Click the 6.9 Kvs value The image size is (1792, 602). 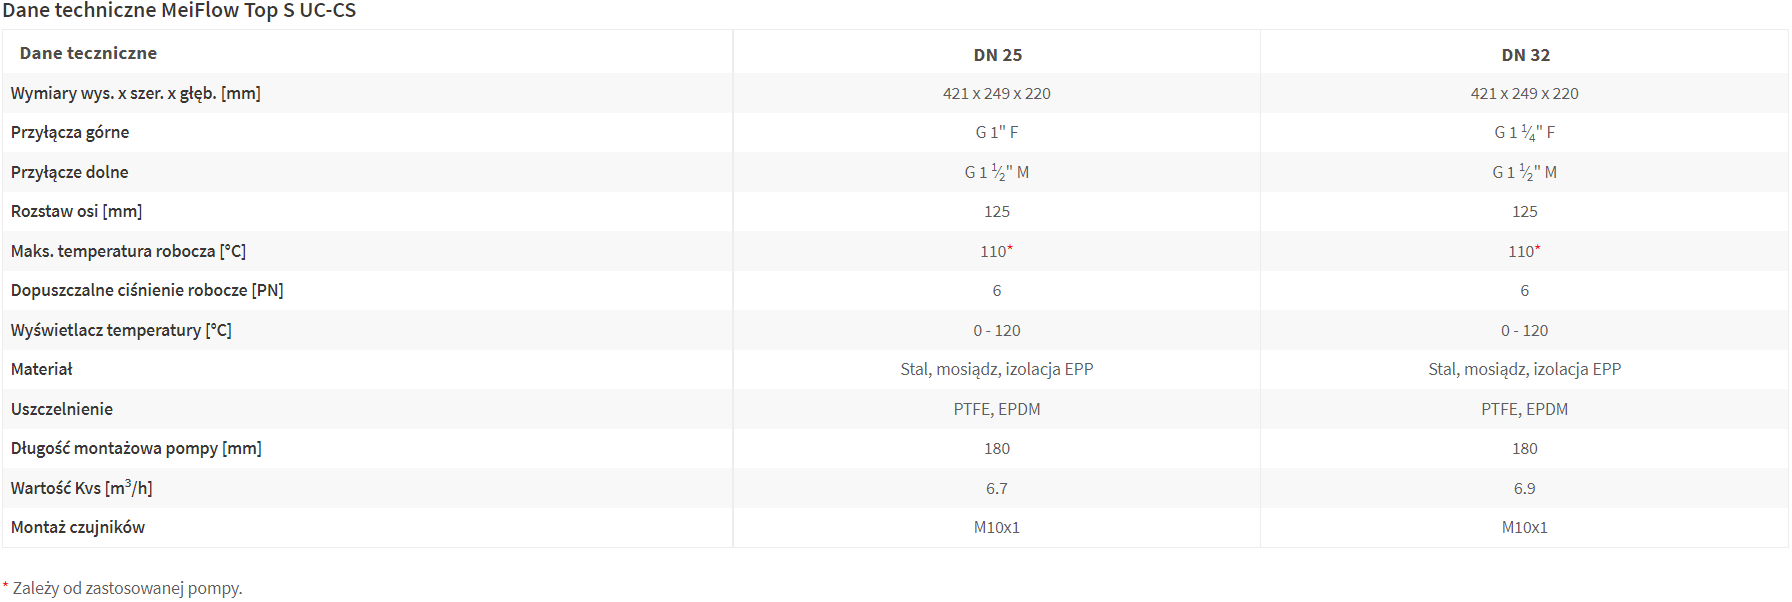1524,488
